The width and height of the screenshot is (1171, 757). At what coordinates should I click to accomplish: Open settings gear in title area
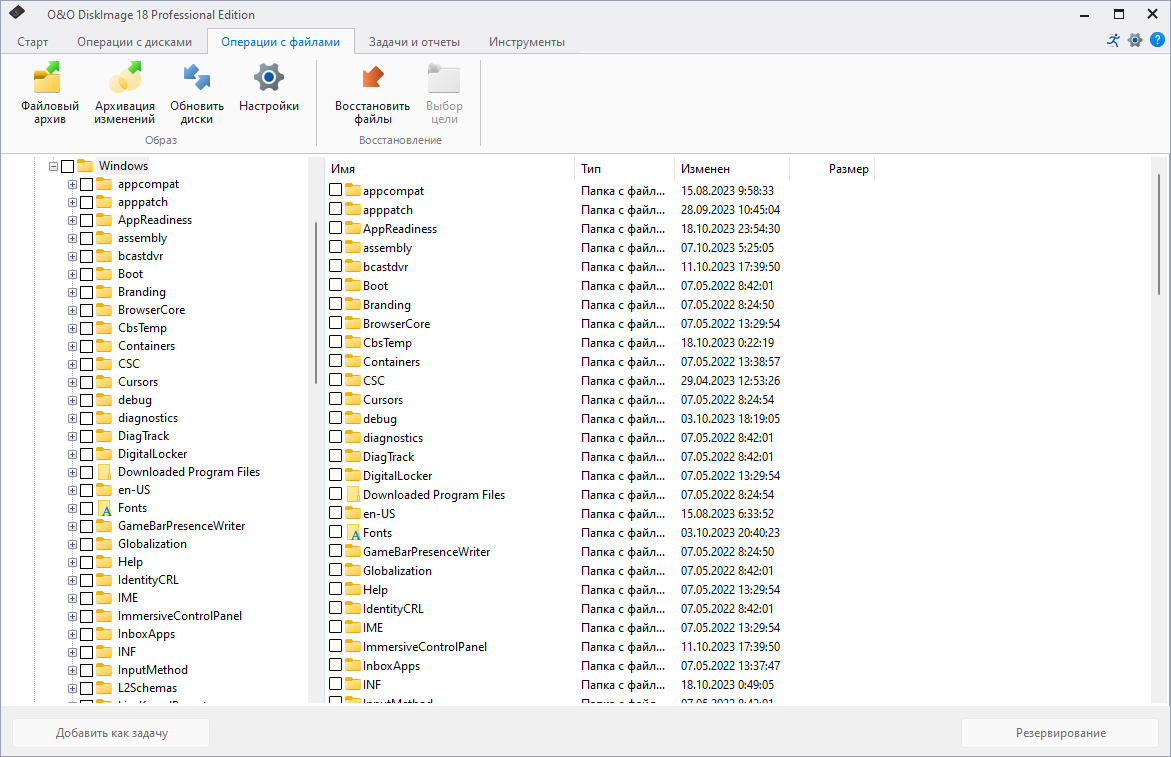click(x=1135, y=40)
